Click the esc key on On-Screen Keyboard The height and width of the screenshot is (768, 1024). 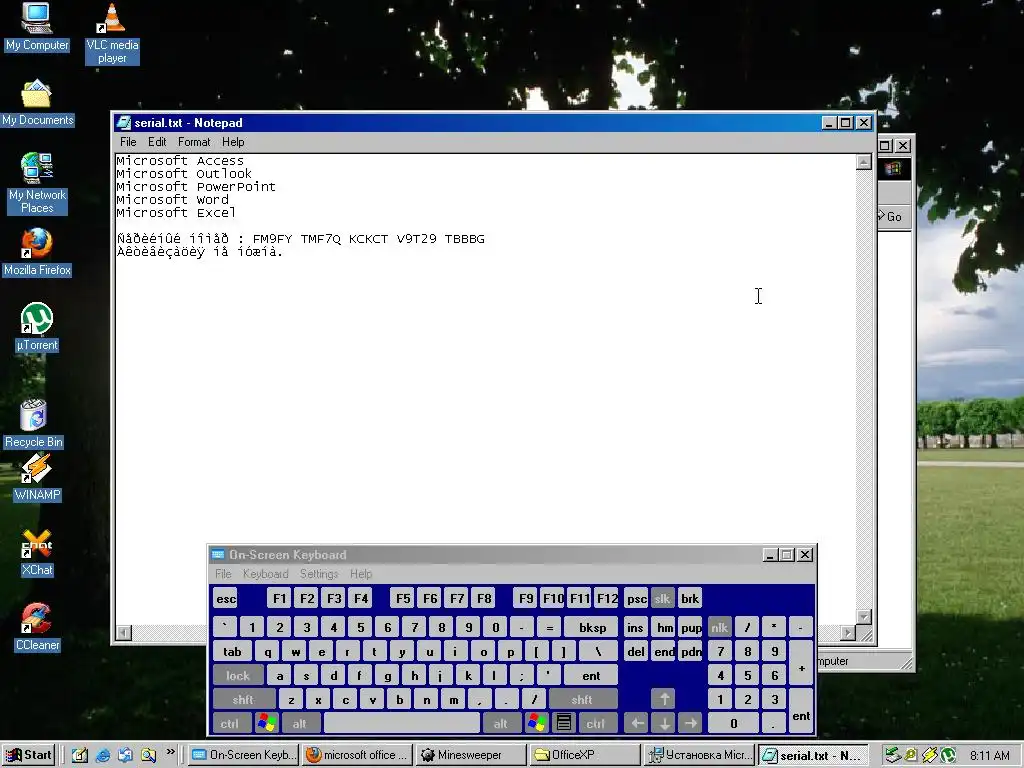coord(226,598)
